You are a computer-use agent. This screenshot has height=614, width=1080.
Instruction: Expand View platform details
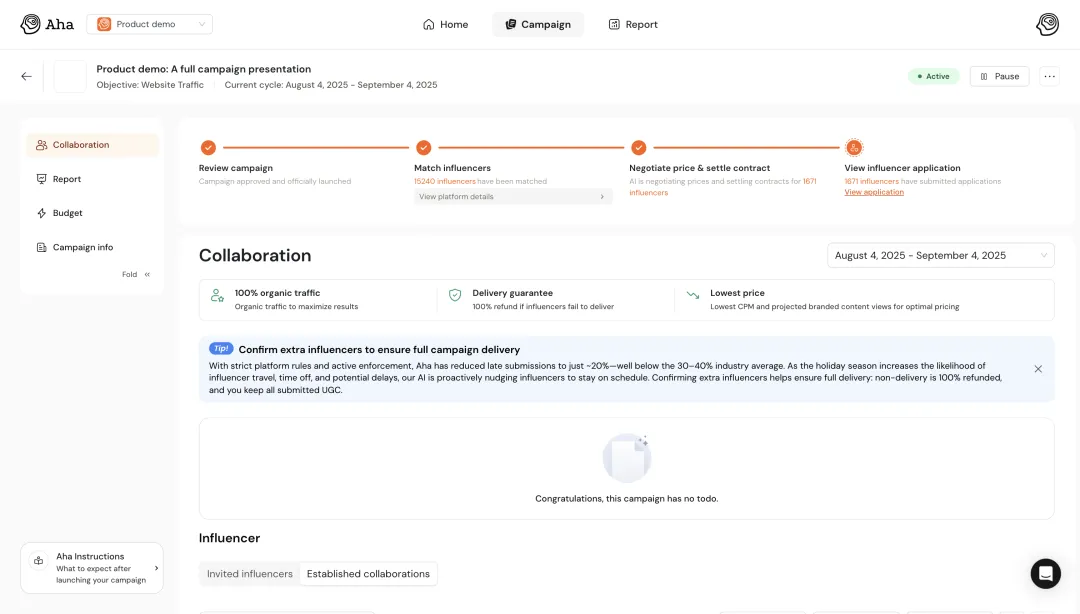point(512,197)
